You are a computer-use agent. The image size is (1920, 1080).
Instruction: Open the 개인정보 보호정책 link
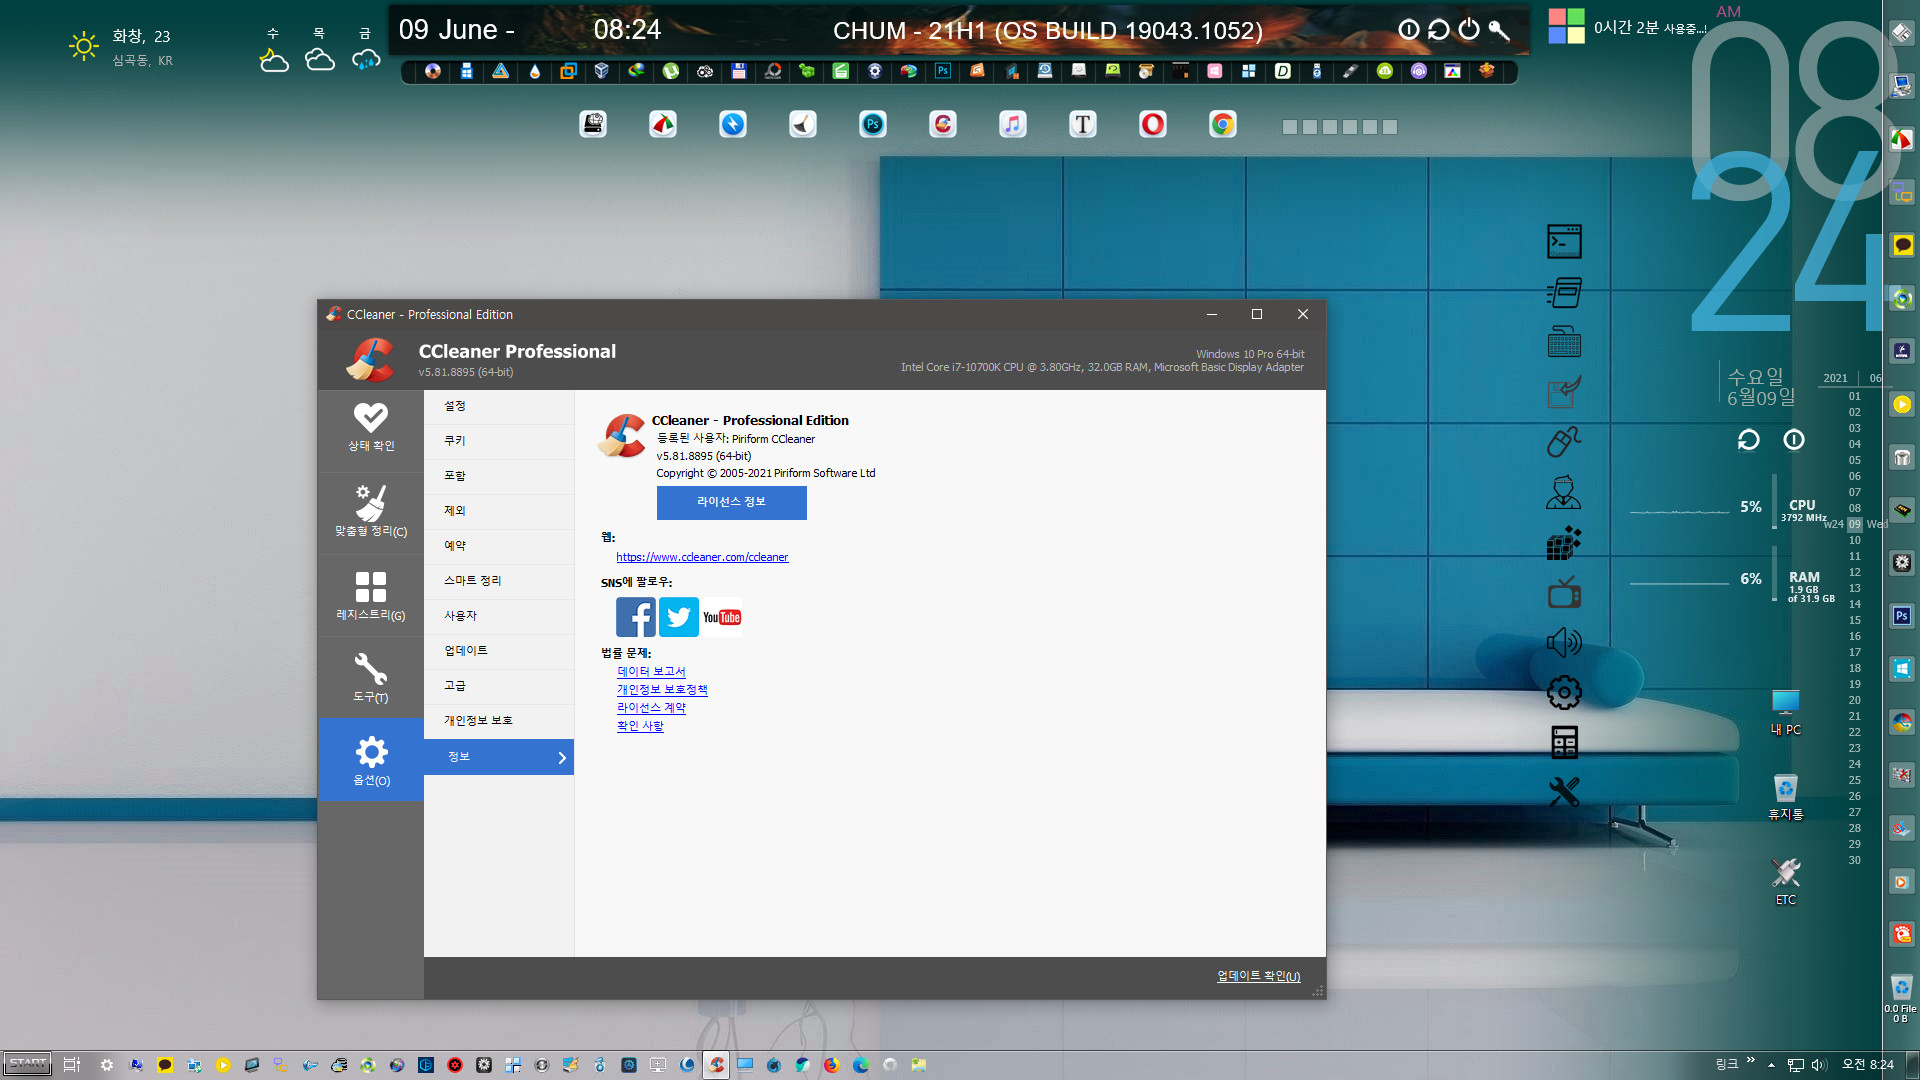662,690
